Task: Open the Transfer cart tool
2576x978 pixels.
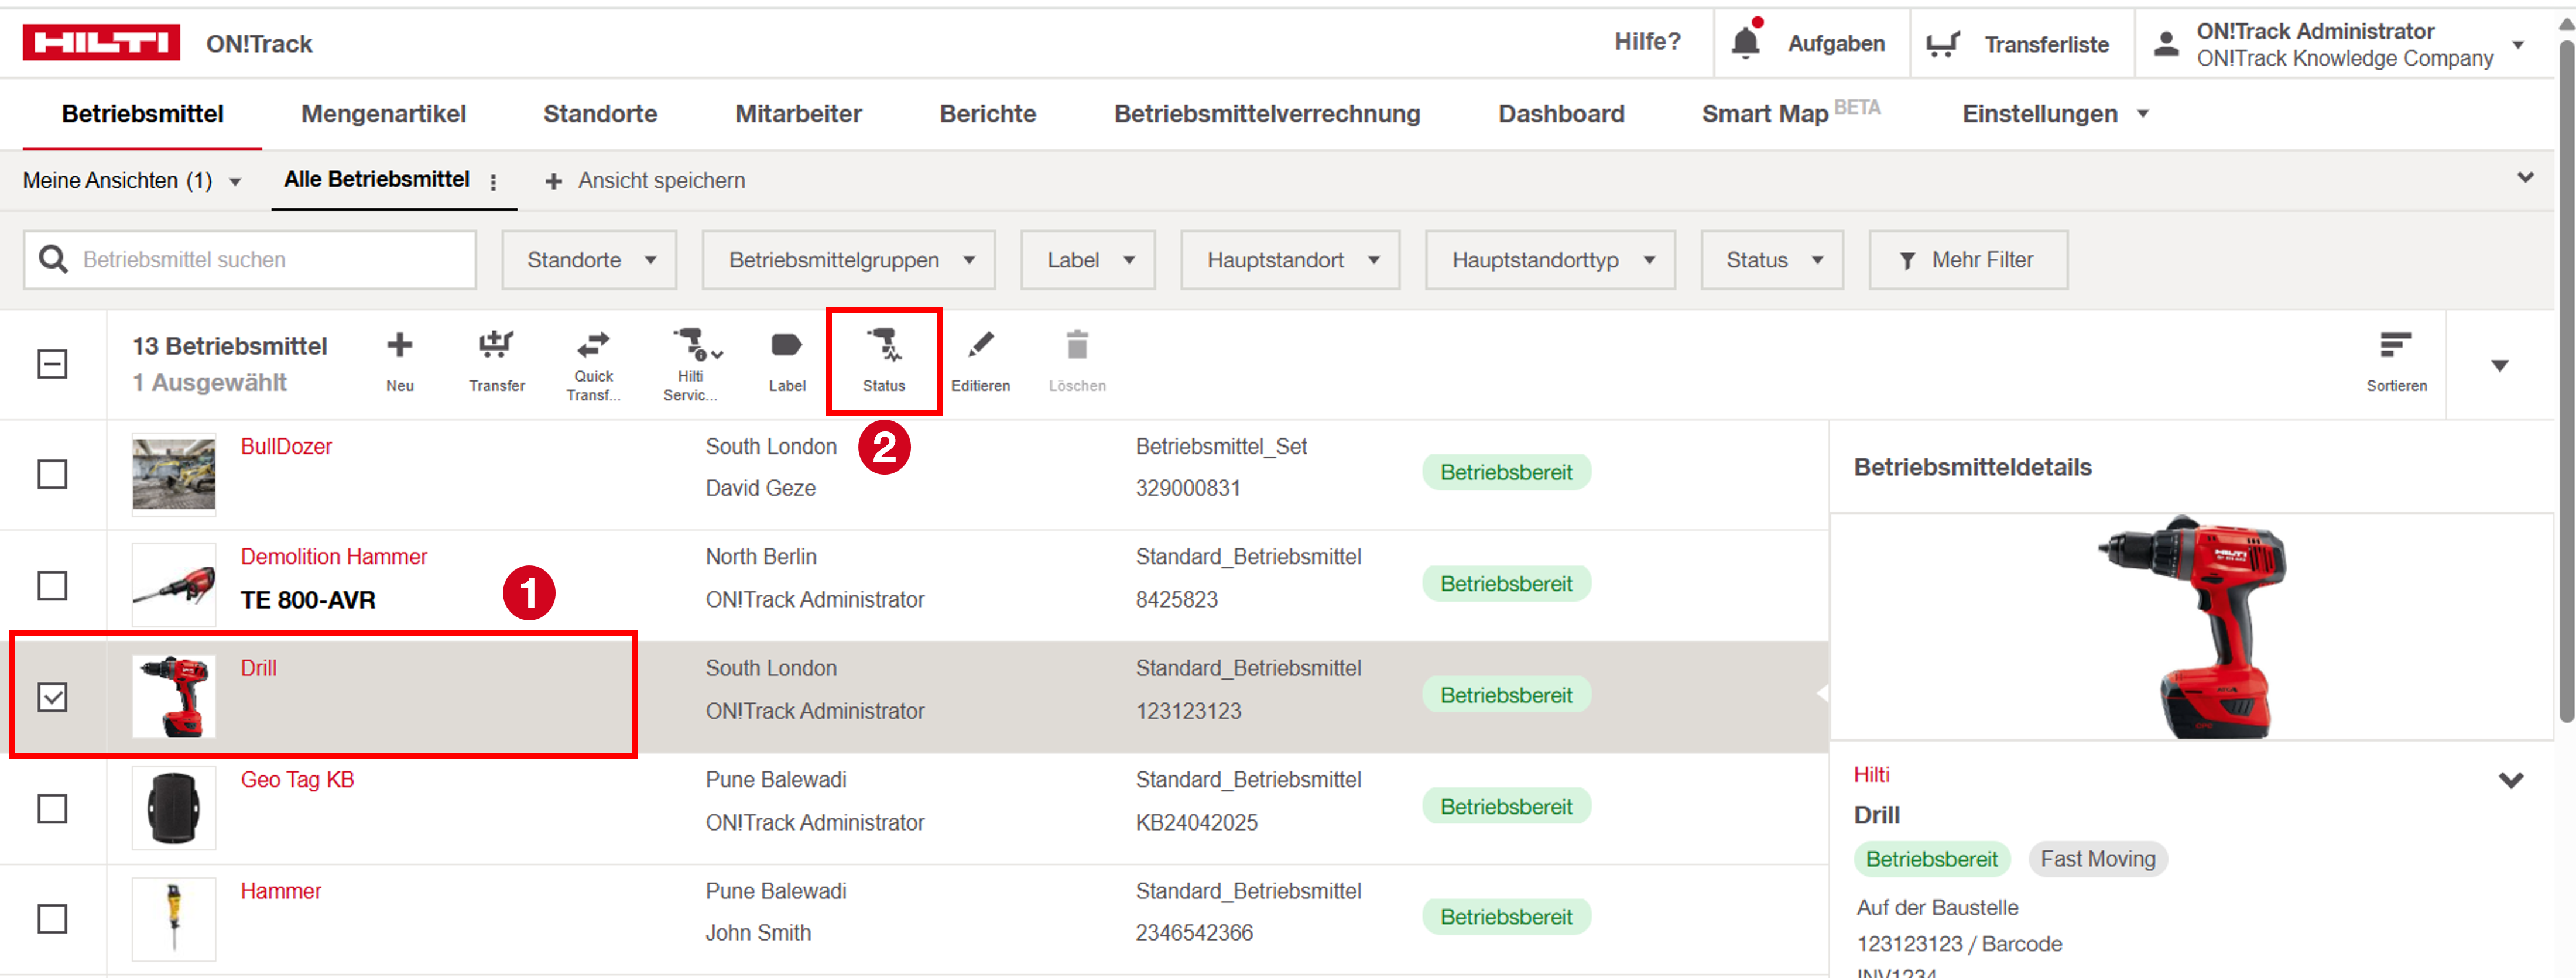Action: [x=496, y=347]
